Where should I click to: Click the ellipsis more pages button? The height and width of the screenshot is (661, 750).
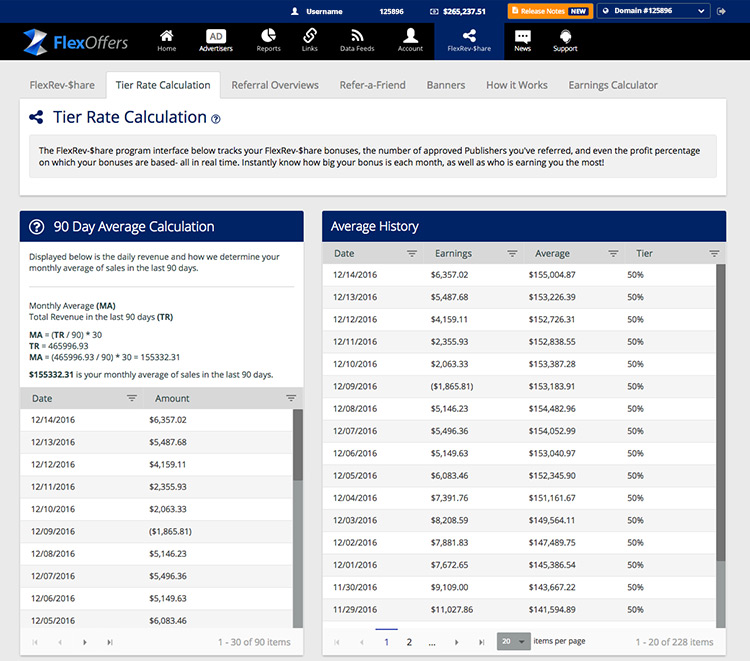432,643
